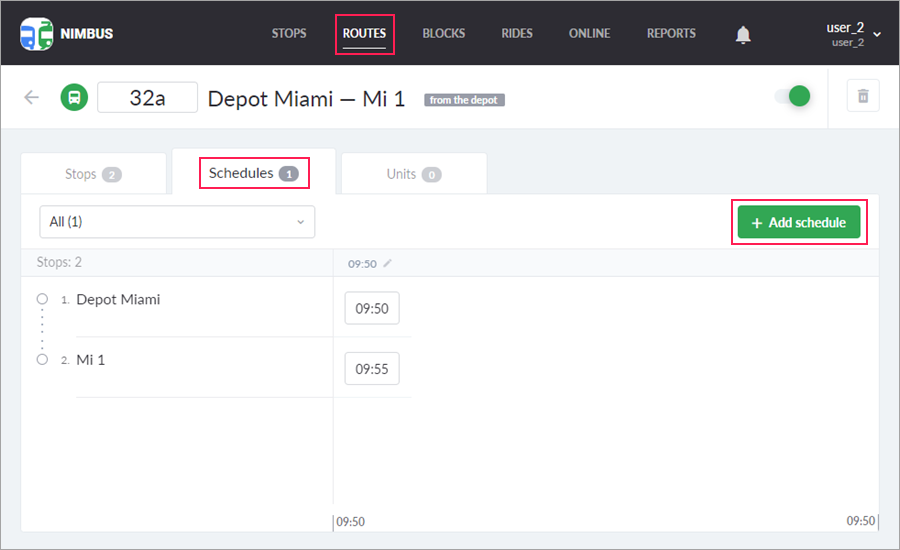Click the Mi 1 stop circle marker
This screenshot has width=900, height=550.
click(x=42, y=359)
